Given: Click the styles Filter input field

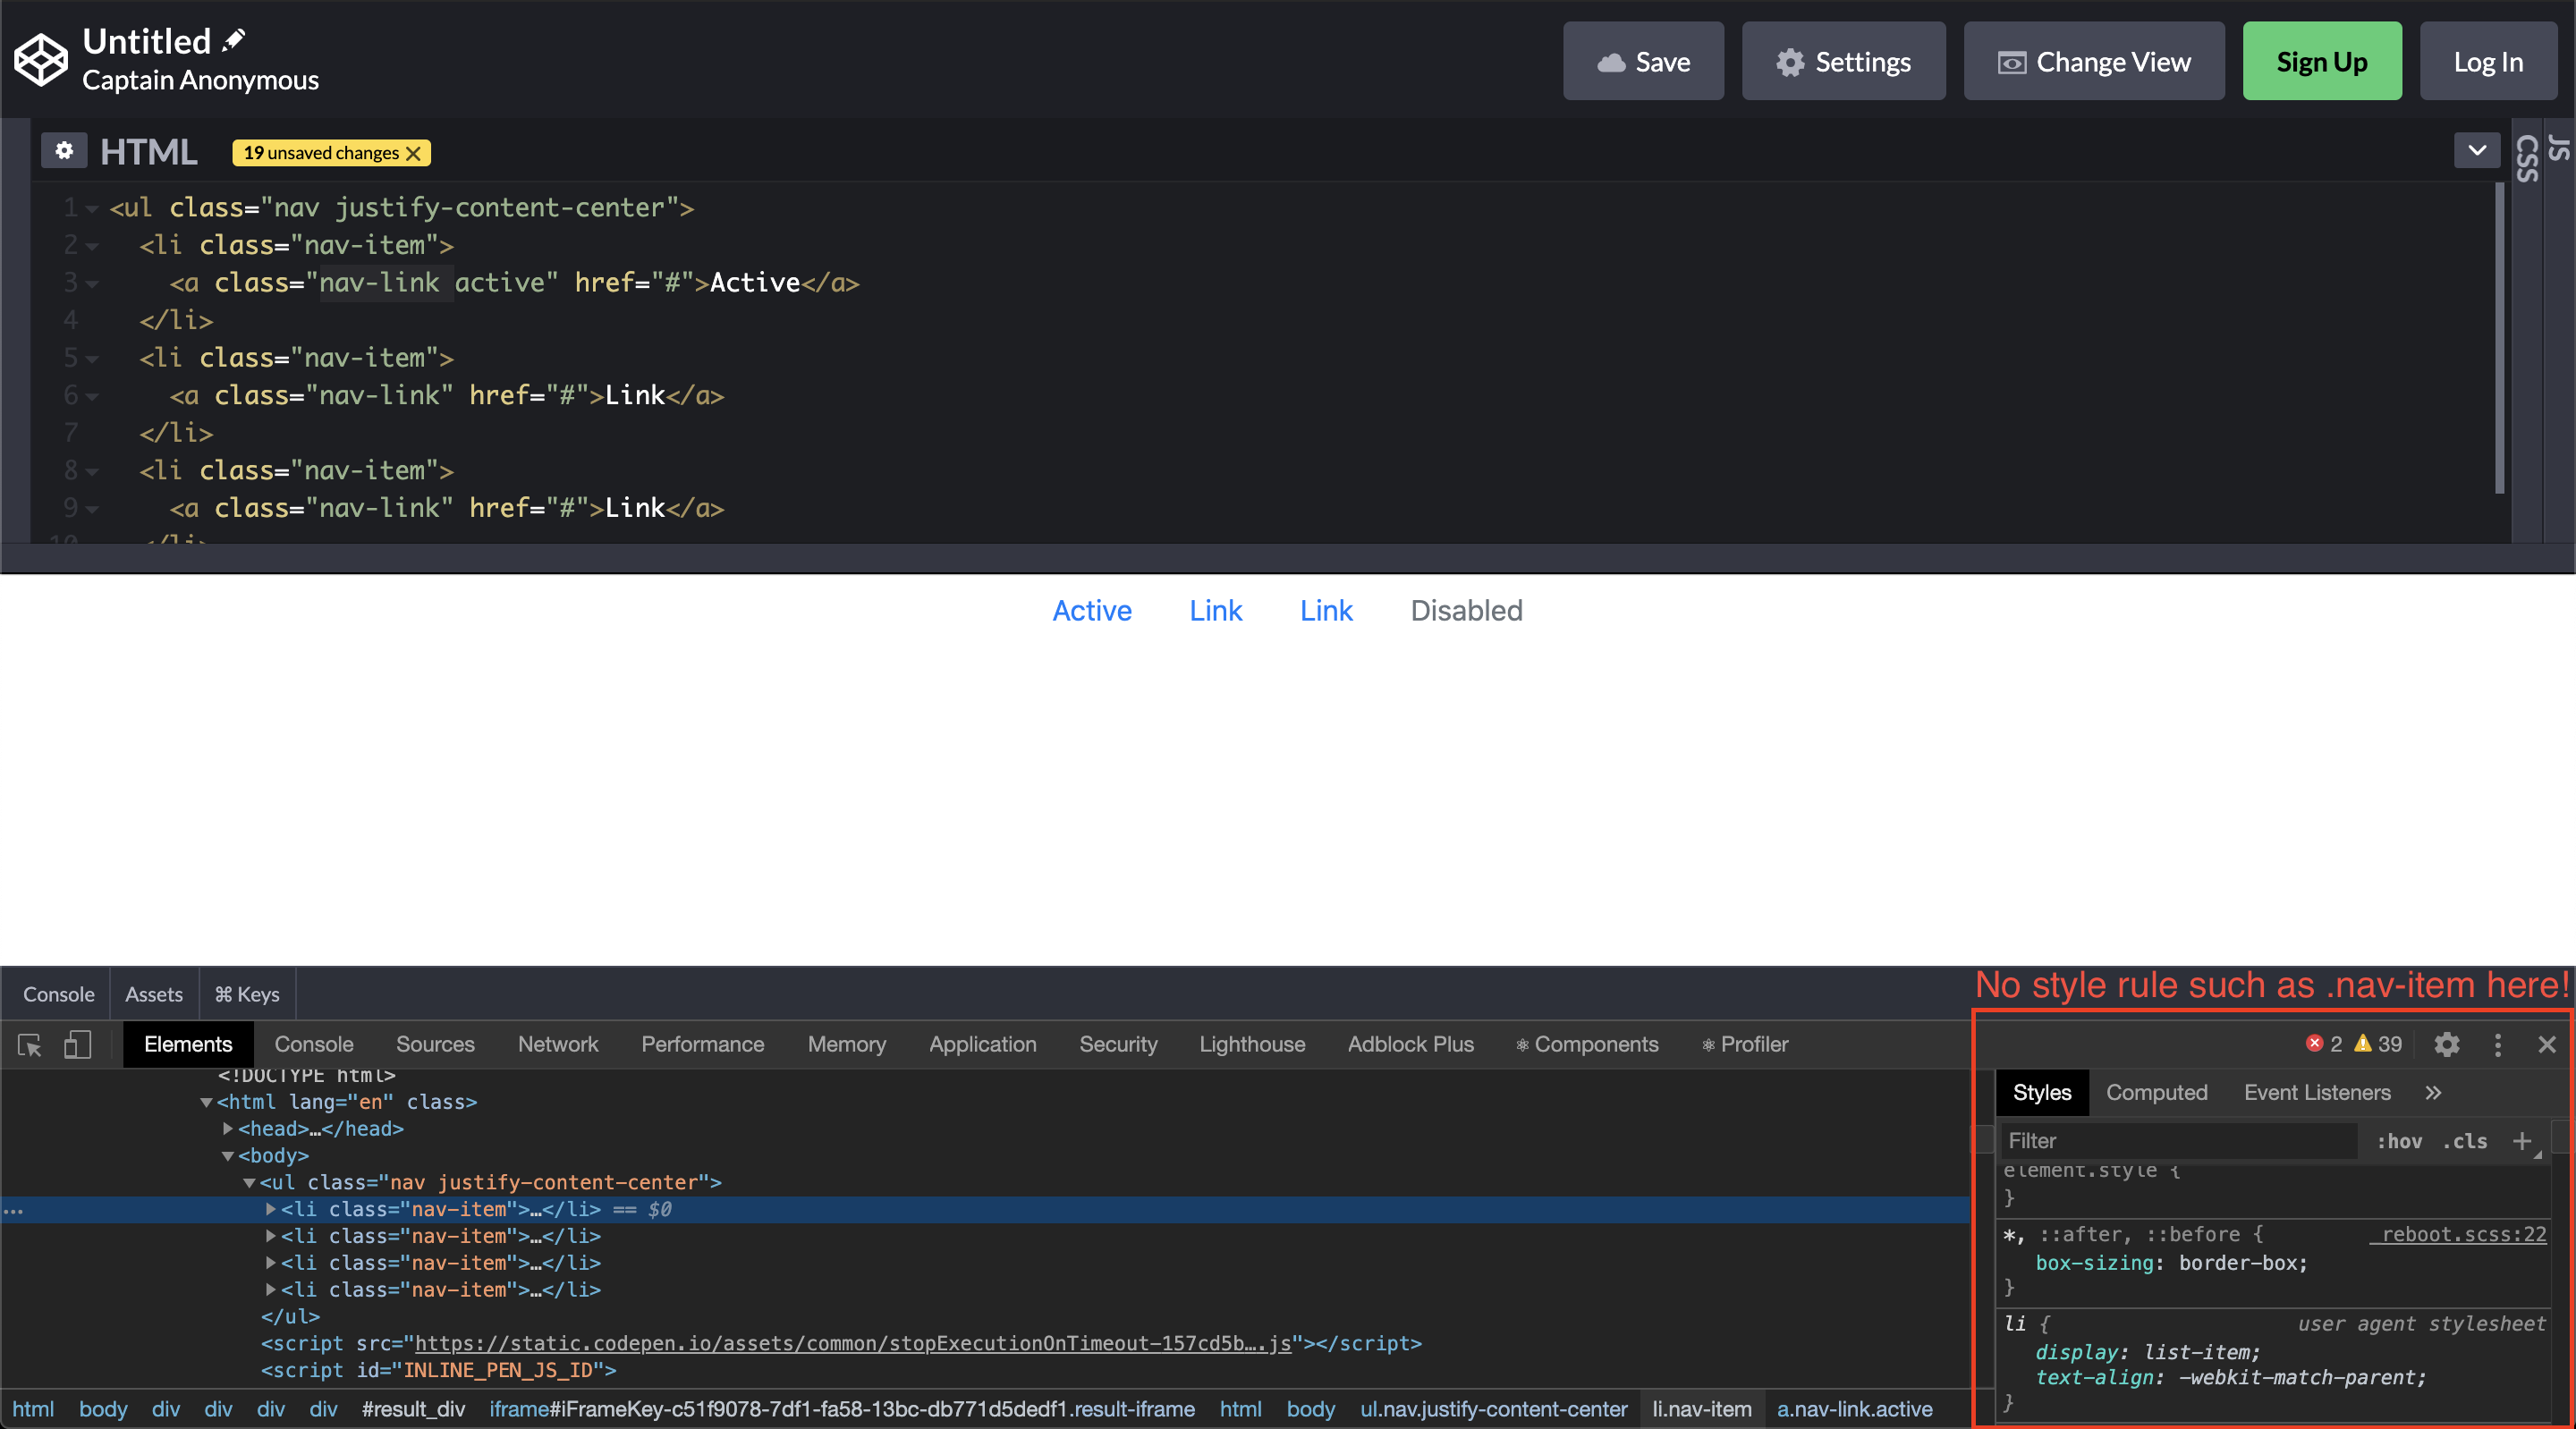Looking at the screenshot, I should tap(2177, 1140).
